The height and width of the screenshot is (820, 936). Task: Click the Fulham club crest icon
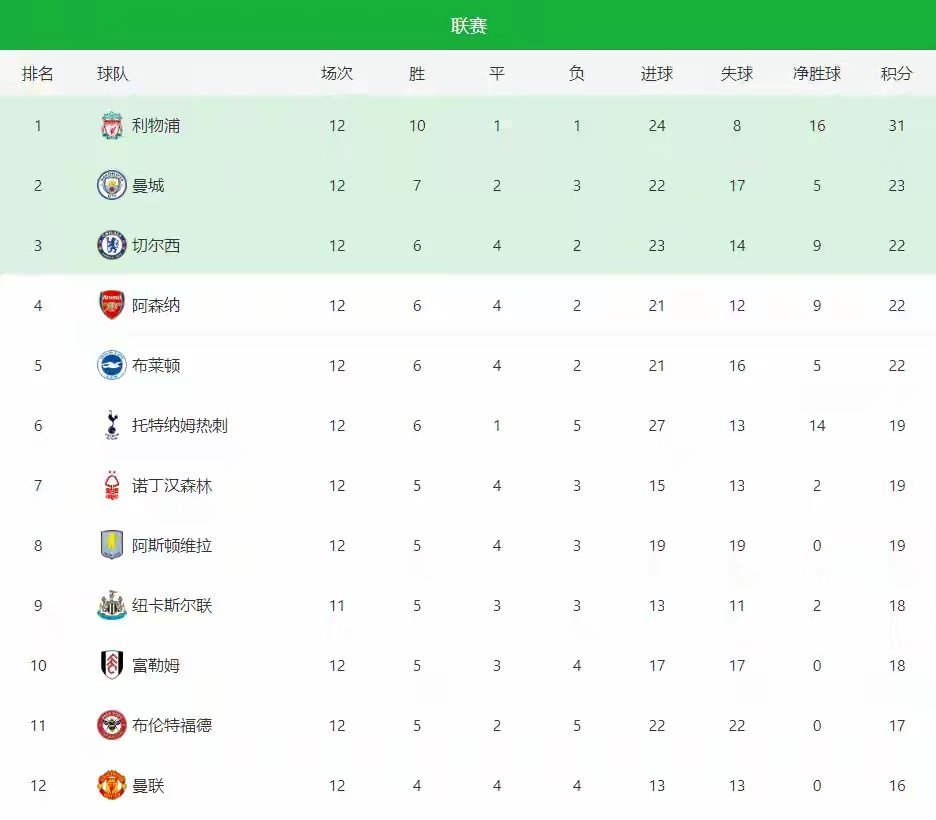pos(111,666)
